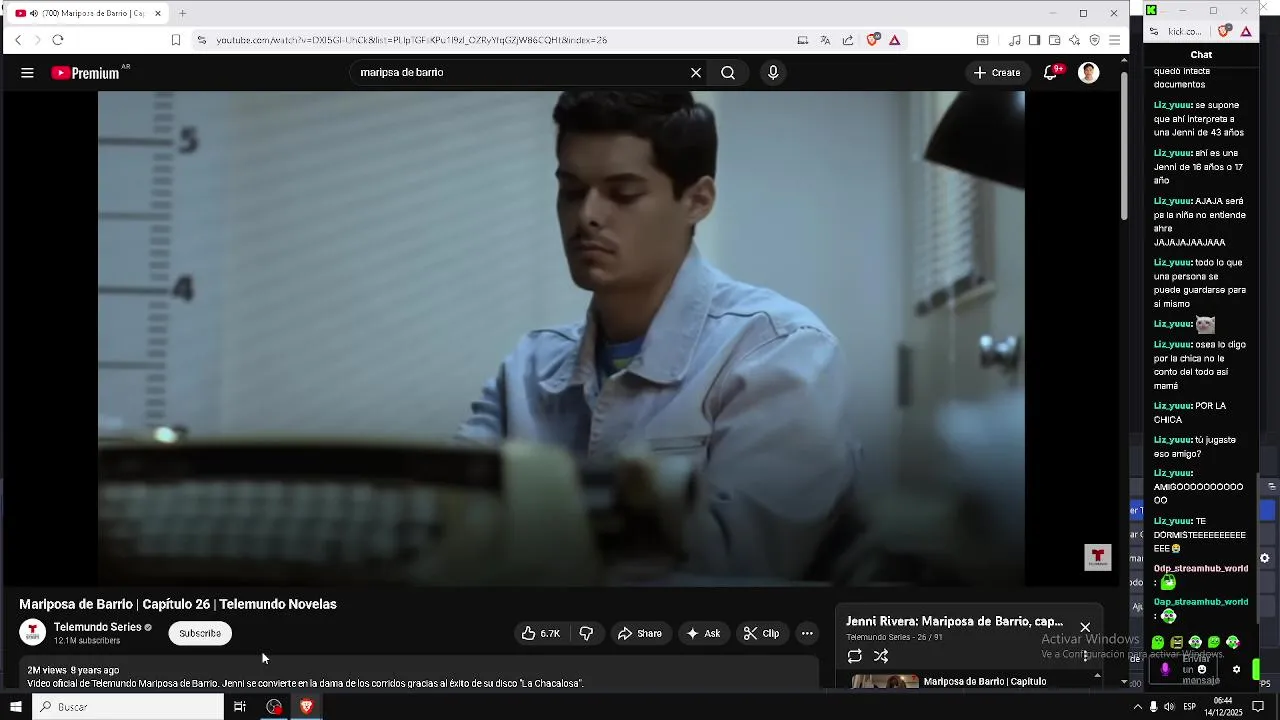
Task: Close the Mariposa de Barrio tab
Action: coord(157,13)
